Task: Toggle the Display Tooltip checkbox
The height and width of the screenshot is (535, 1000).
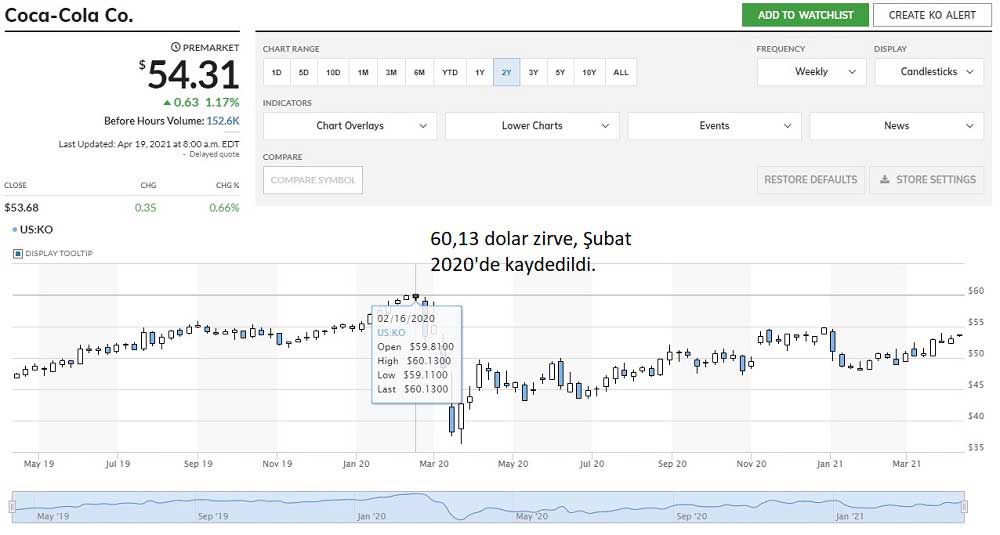Action: tap(18, 253)
